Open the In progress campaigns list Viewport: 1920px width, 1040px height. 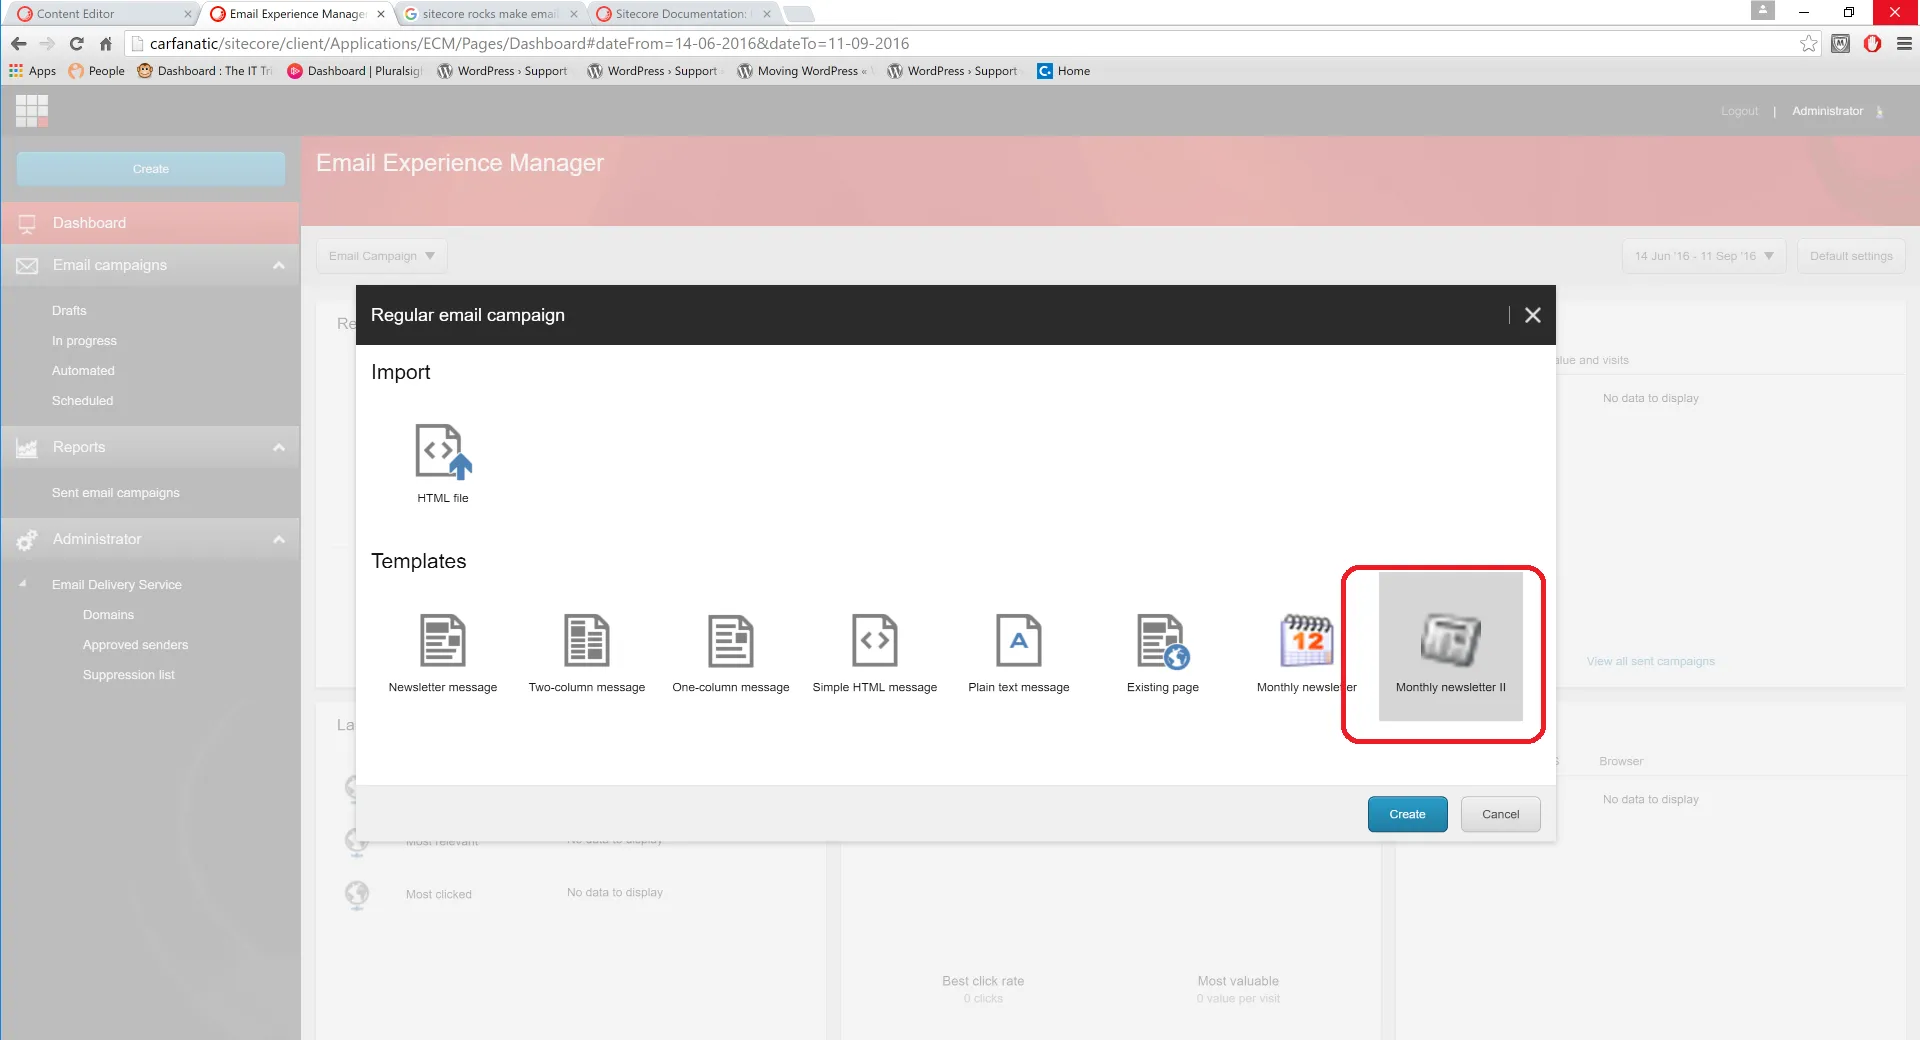84,341
